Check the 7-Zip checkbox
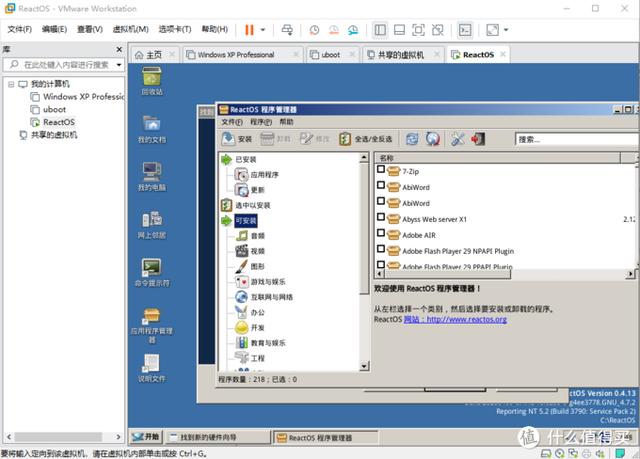 (381, 169)
